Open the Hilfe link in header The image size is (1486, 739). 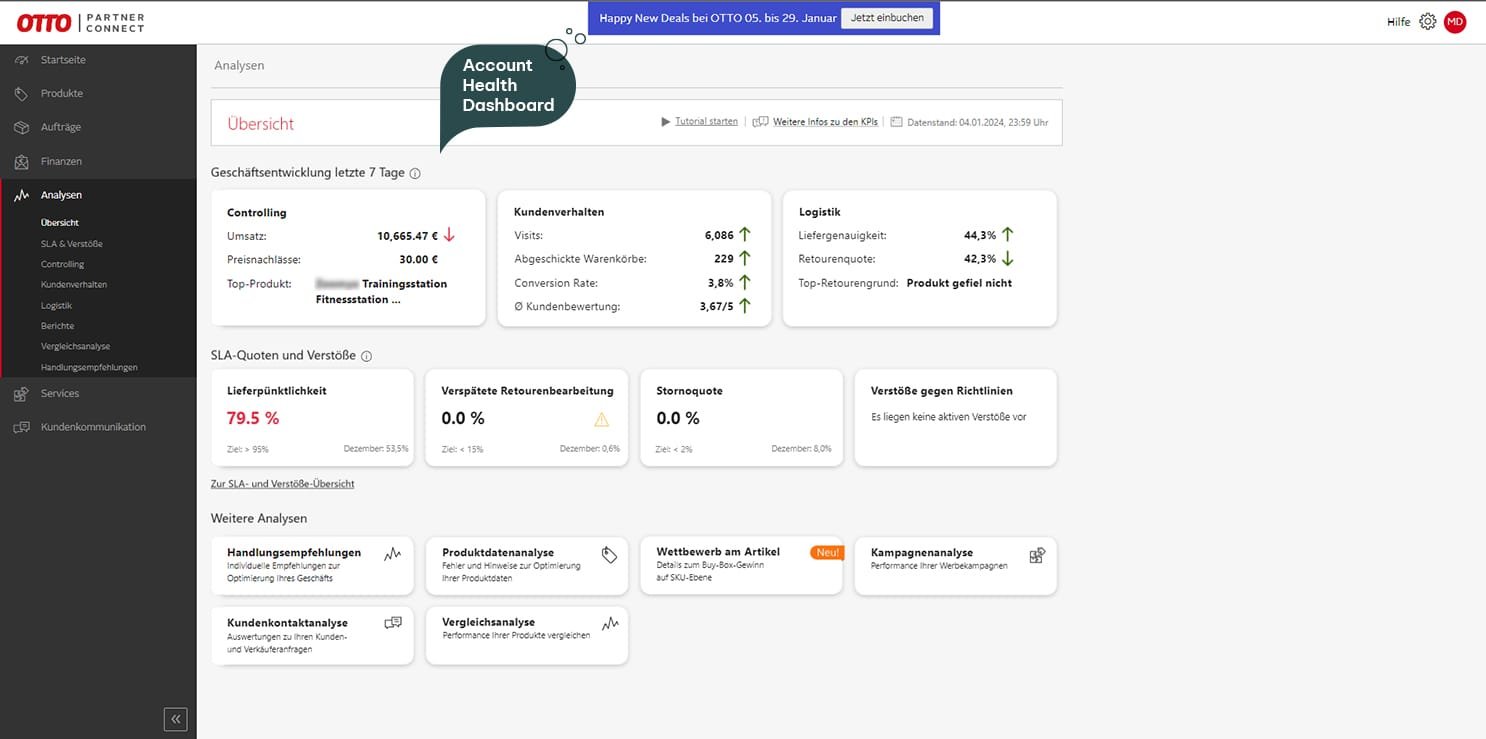click(x=1398, y=22)
